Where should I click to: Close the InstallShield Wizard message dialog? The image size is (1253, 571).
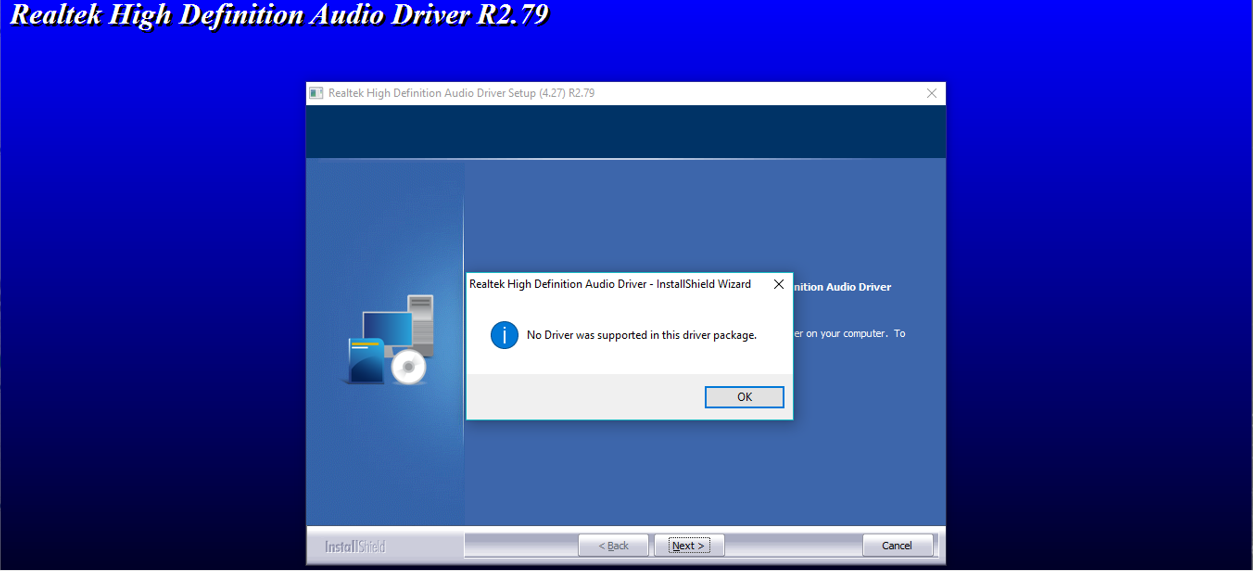pyautogui.click(x=778, y=284)
